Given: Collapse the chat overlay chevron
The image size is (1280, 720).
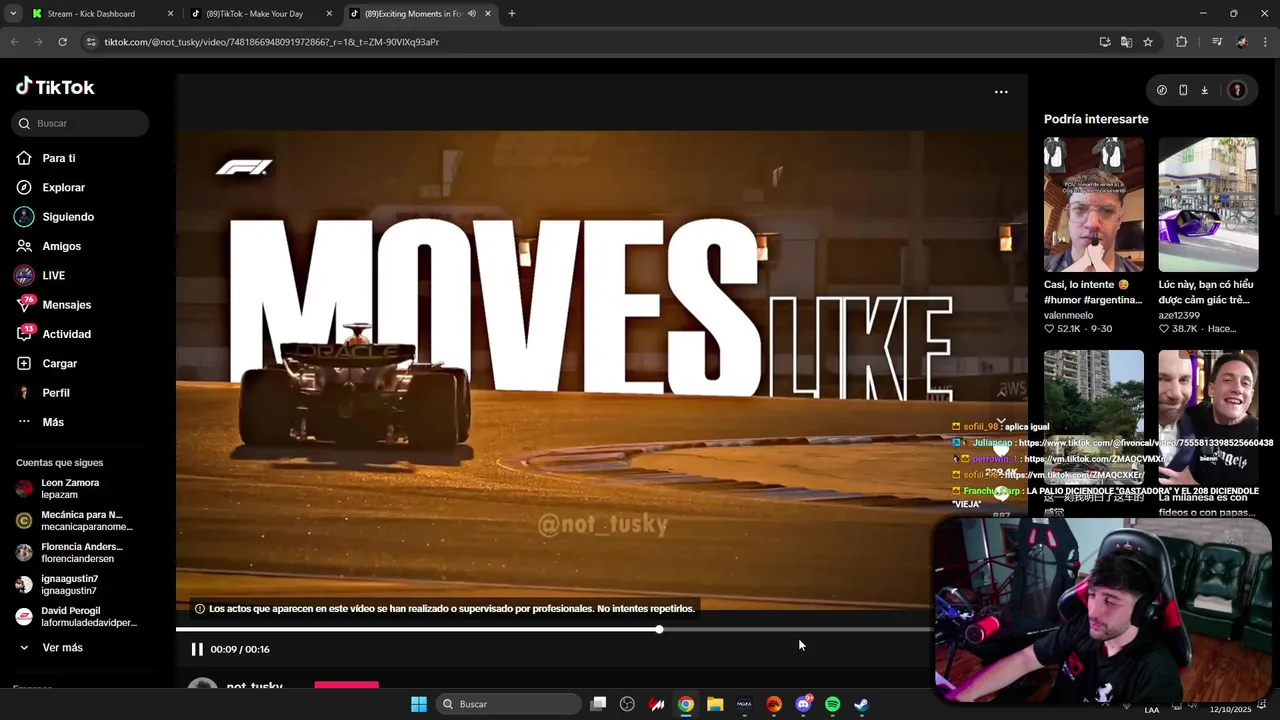Looking at the screenshot, I should pyautogui.click(x=1001, y=421).
